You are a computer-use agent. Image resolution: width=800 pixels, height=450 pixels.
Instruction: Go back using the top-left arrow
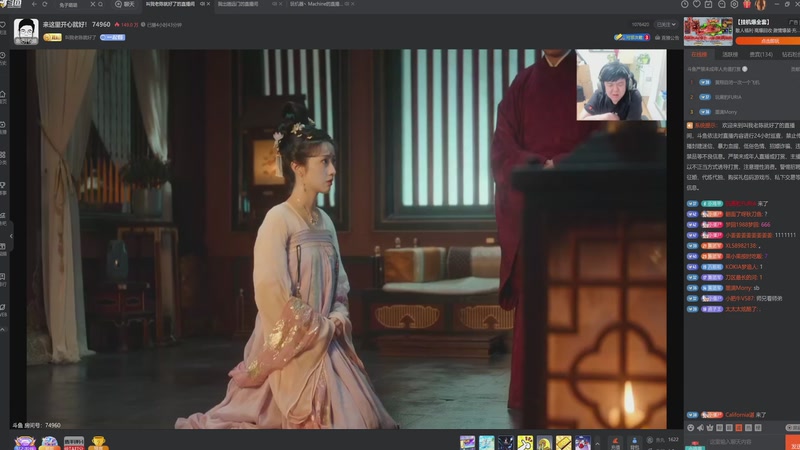(34, 4)
